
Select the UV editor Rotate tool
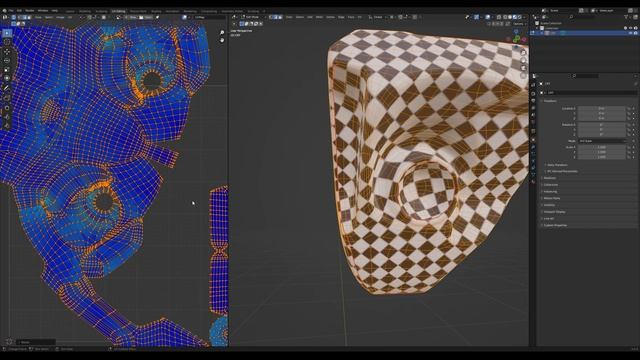[7, 60]
